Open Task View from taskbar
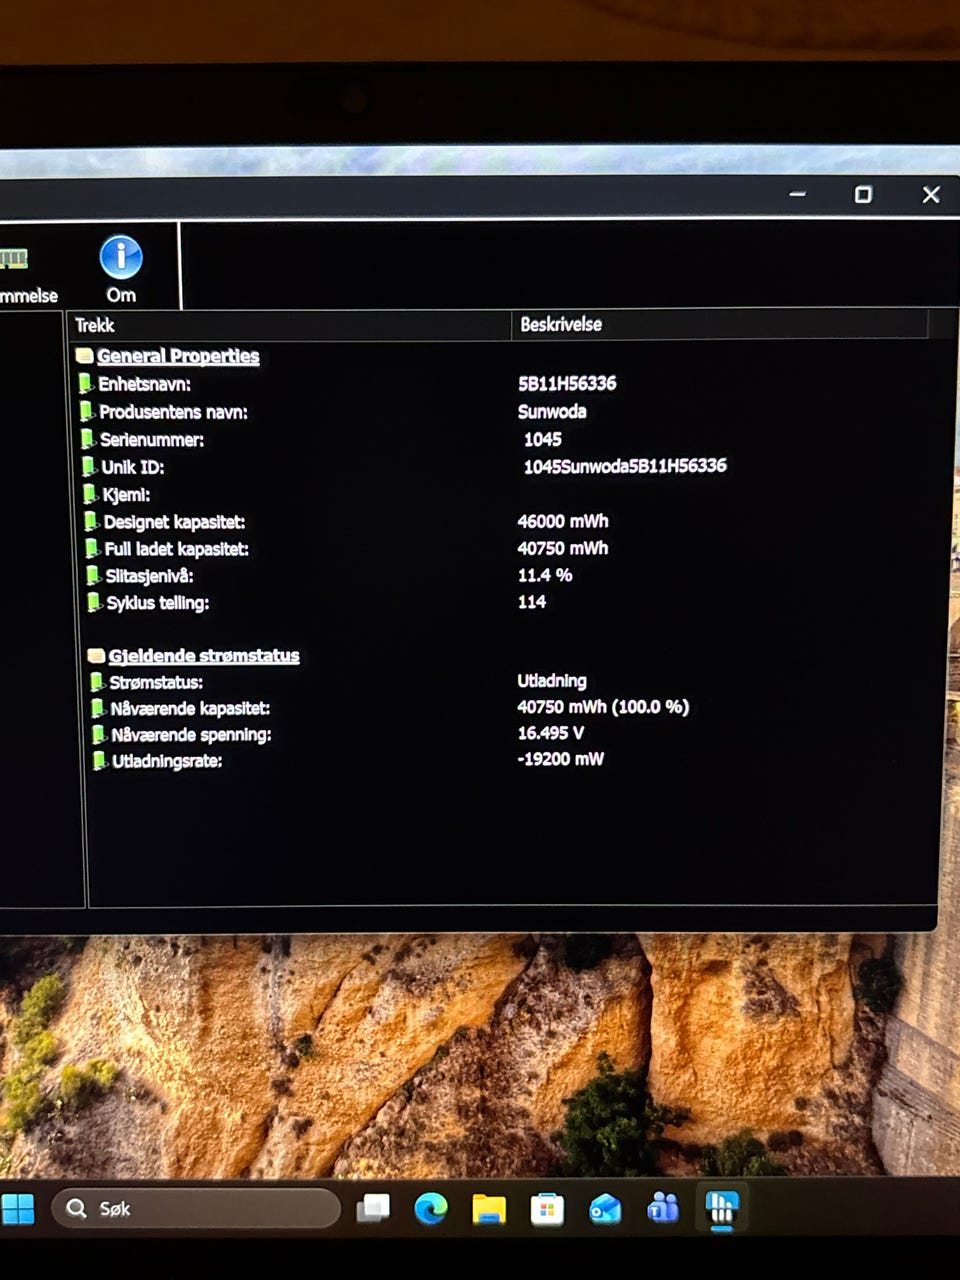 (x=373, y=1209)
